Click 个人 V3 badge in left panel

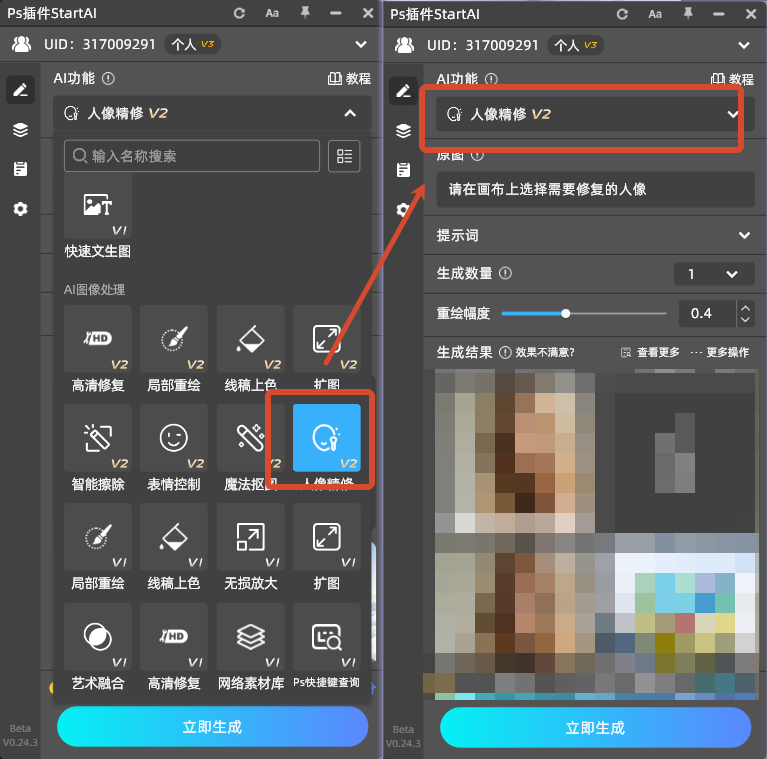point(193,45)
